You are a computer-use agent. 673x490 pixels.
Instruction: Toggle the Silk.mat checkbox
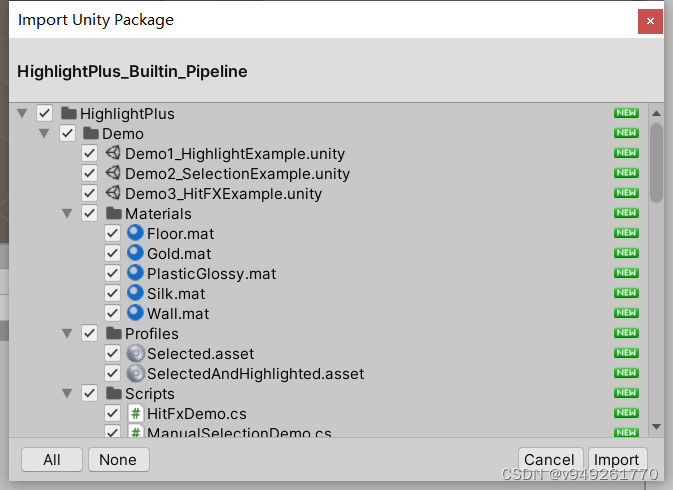(x=112, y=293)
